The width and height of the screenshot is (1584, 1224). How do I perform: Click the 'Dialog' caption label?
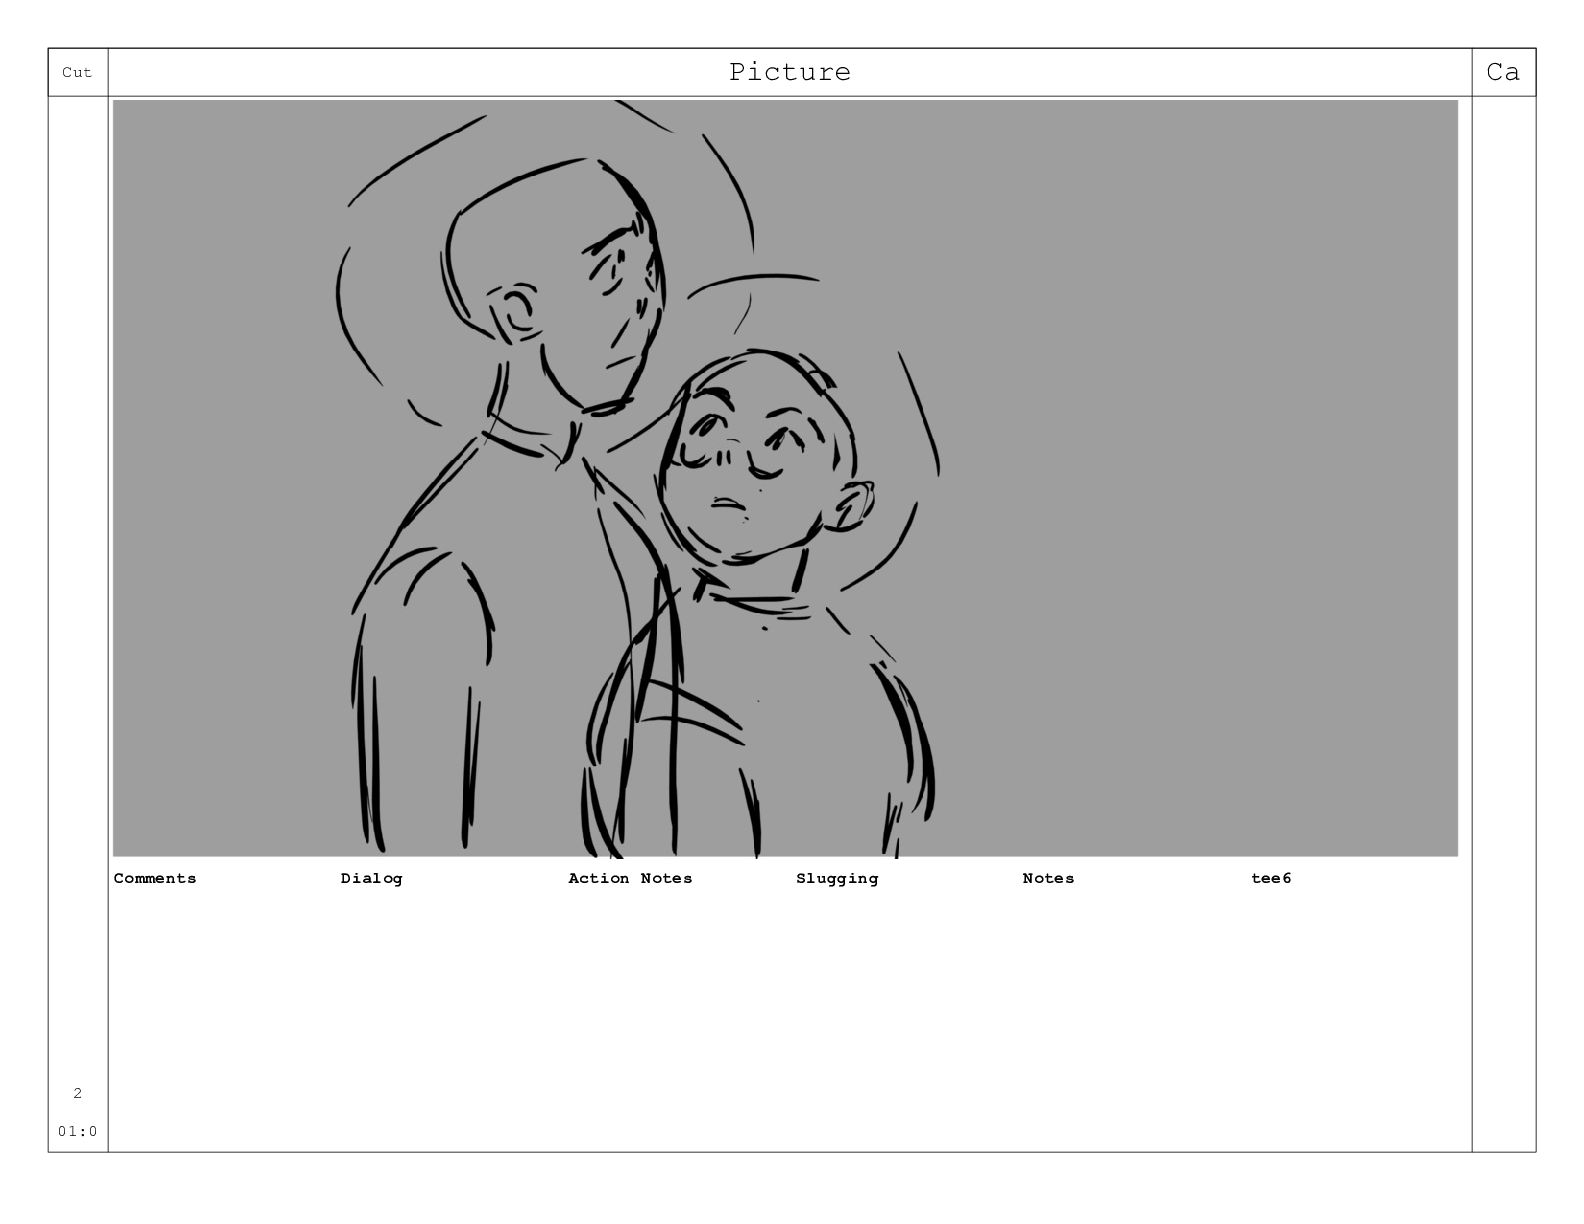pos(371,878)
